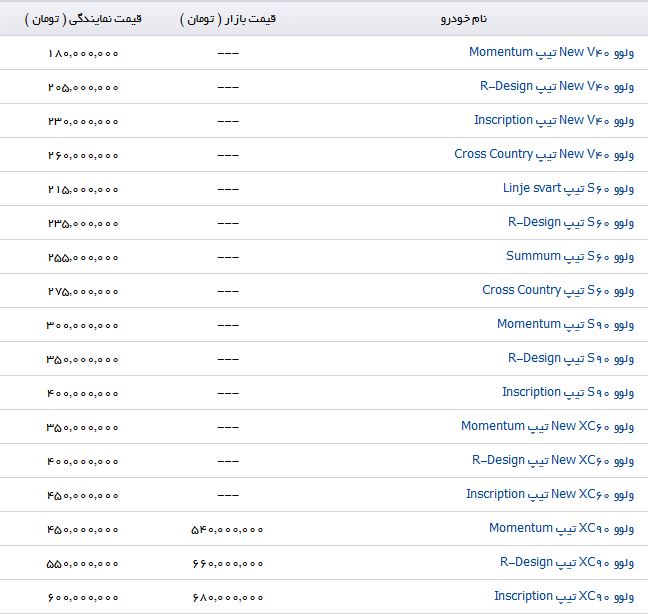Image resolution: width=648 pixels, height=614 pixels.
Task: Select dealer price ۲۷۵,۰۰۰,۰۰۰ for S60 Cross Country
Action: pyautogui.click(x=83, y=292)
